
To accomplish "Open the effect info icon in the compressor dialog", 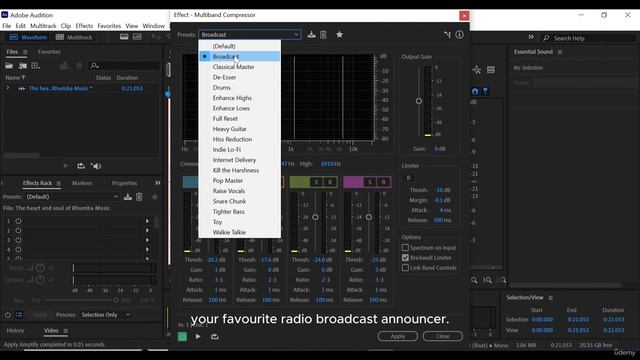I will click(460, 35).
